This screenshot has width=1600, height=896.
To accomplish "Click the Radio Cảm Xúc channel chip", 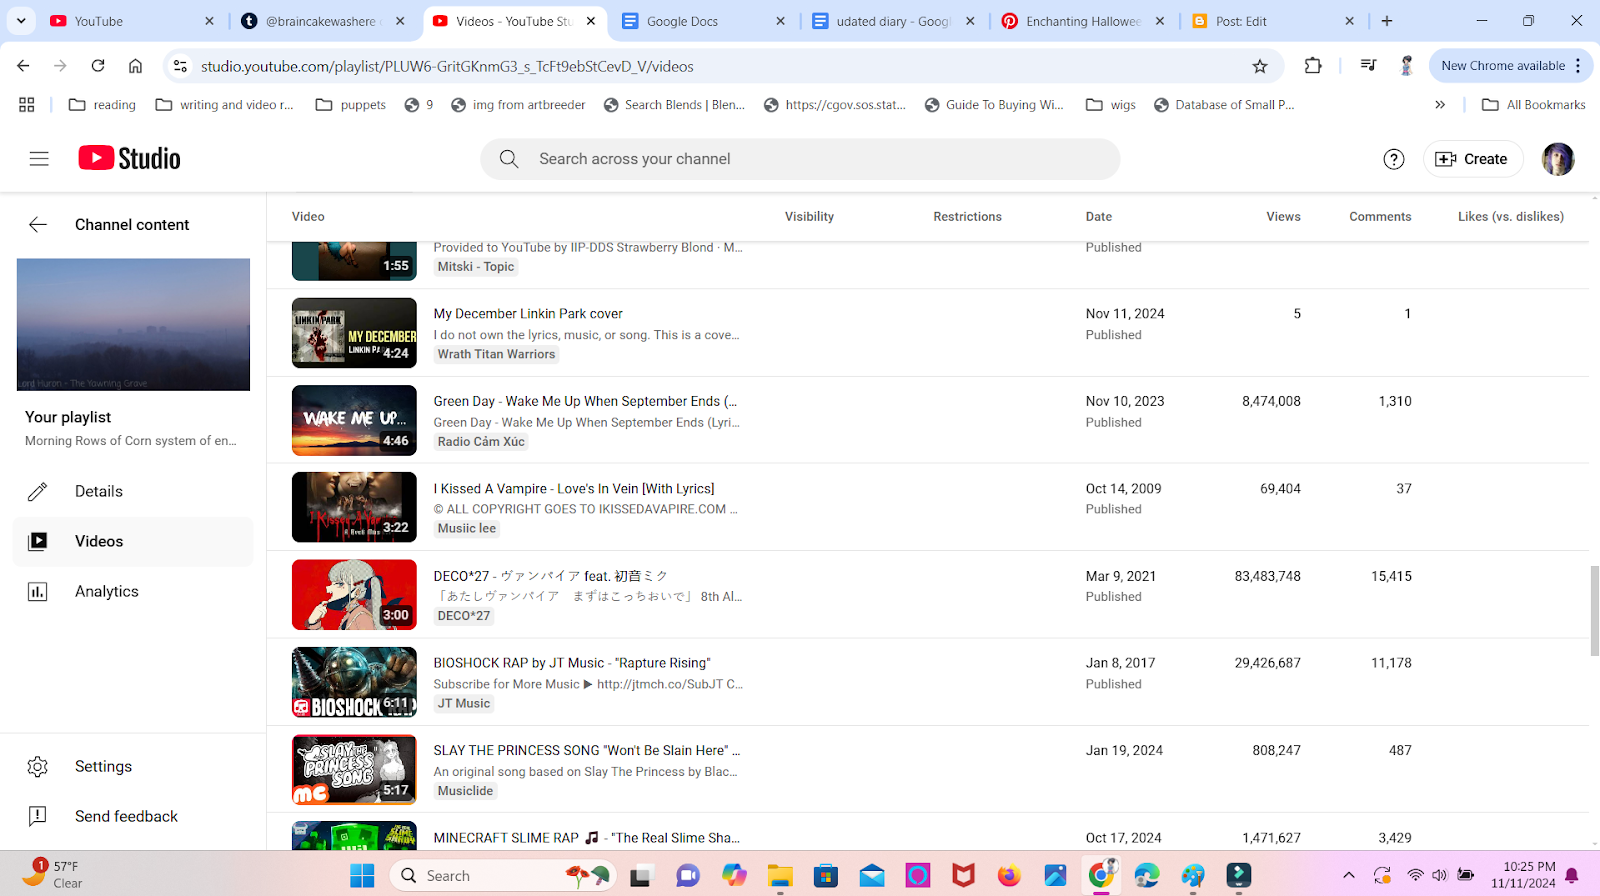I will point(481,442).
